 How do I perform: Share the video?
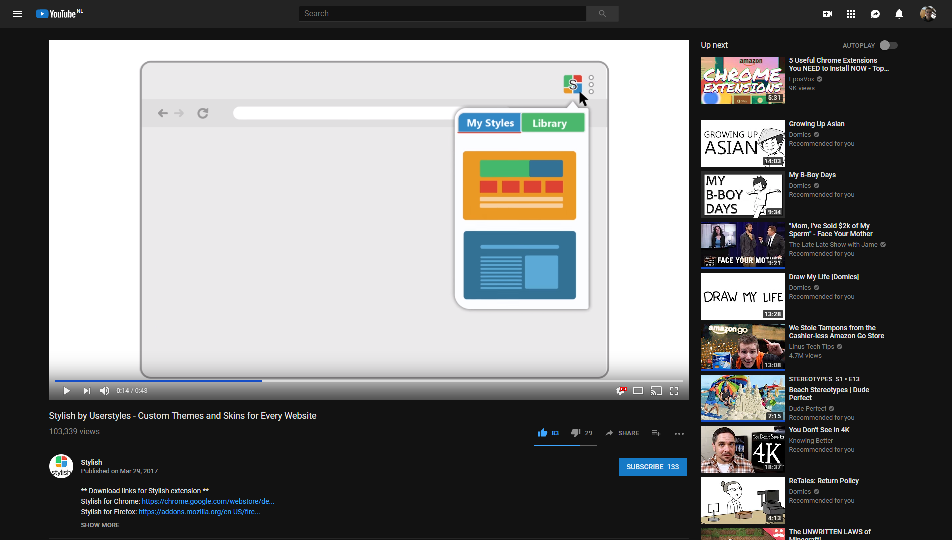[x=622, y=432]
